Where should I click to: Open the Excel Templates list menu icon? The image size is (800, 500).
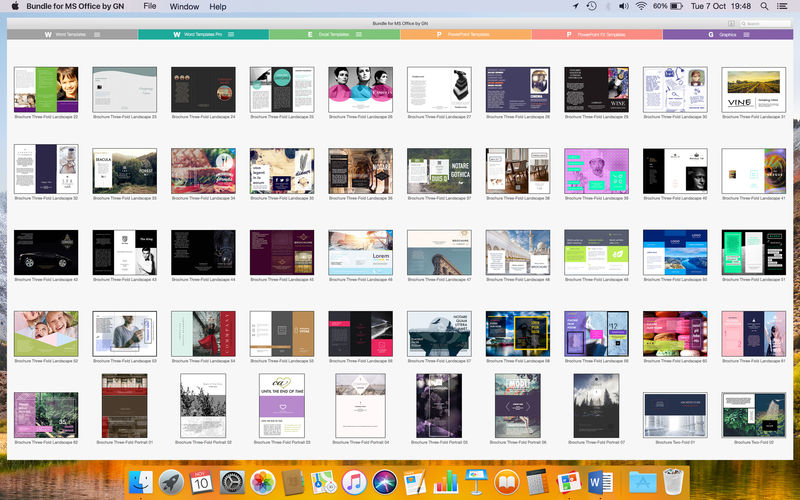pyautogui.click(x=359, y=35)
